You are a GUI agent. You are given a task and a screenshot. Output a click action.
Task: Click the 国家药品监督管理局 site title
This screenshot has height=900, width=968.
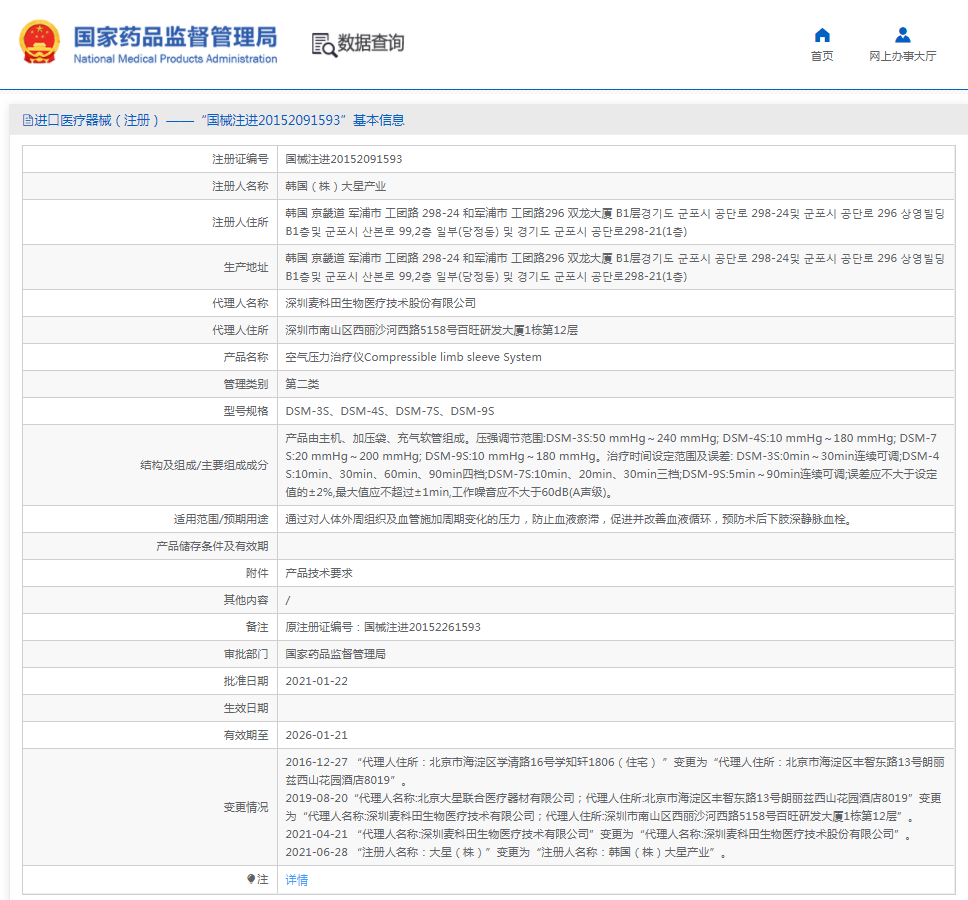175,38
